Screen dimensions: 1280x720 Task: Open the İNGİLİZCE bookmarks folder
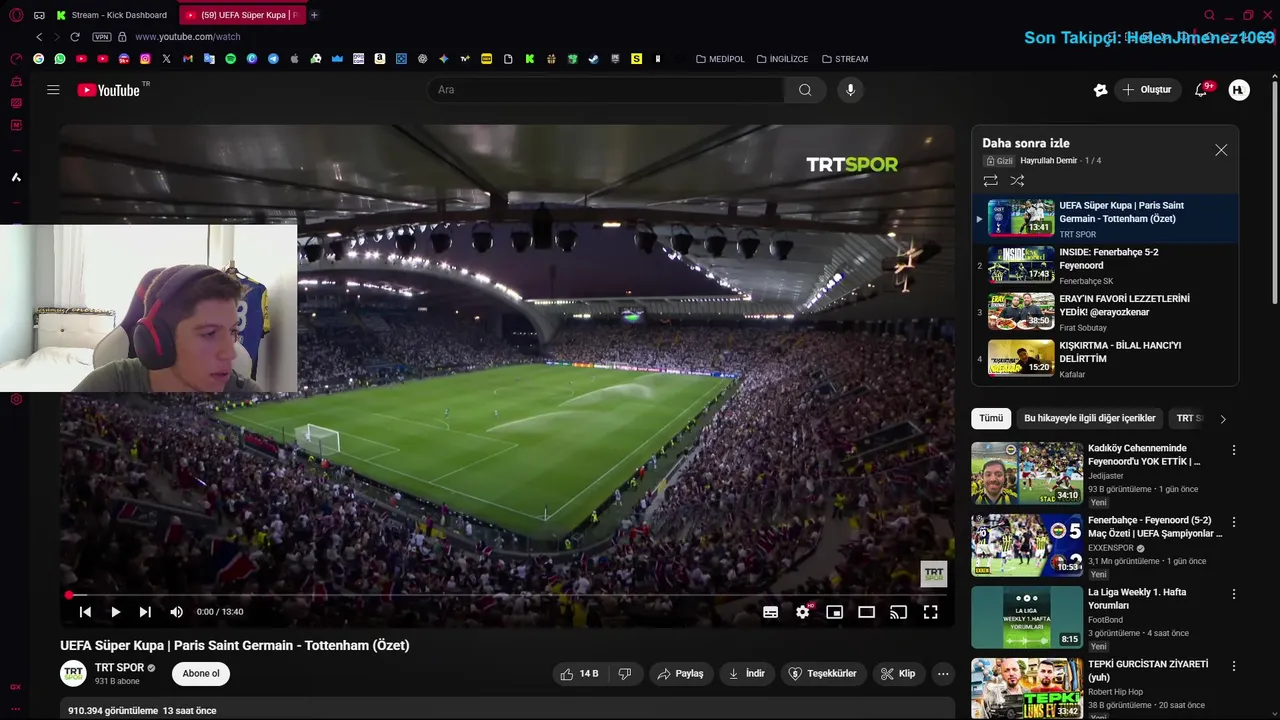coord(782,59)
